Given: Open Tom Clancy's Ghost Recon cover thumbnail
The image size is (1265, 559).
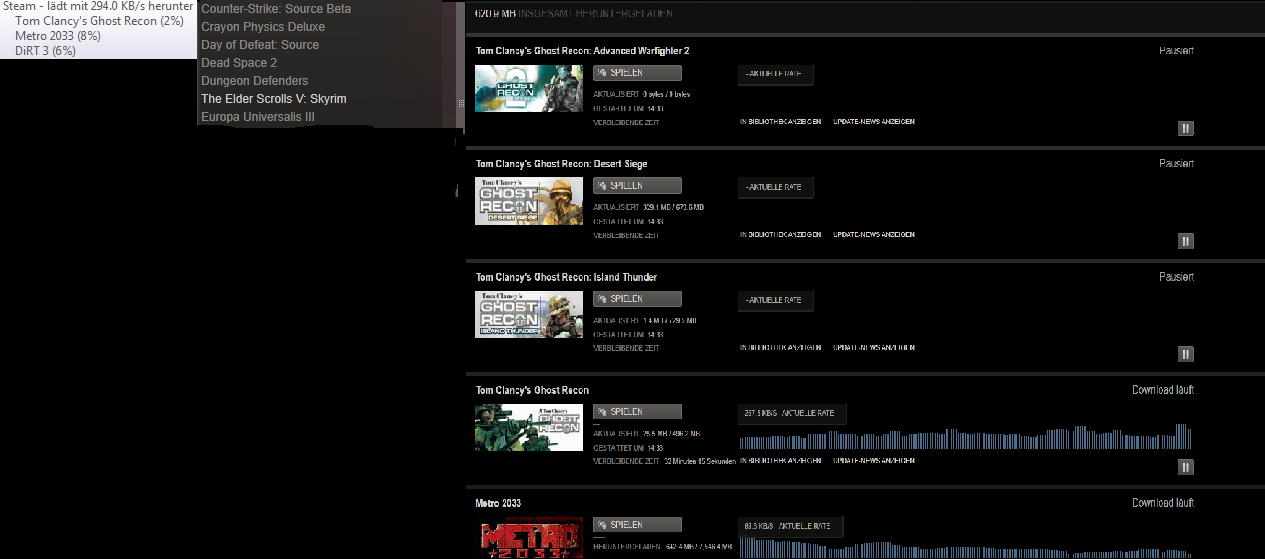Looking at the screenshot, I should pyautogui.click(x=529, y=427).
